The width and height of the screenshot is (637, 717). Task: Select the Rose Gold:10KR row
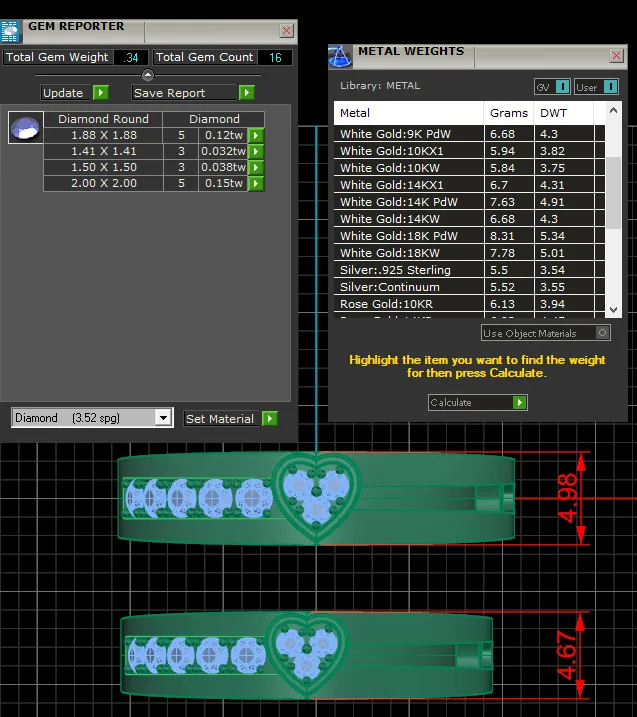point(469,304)
